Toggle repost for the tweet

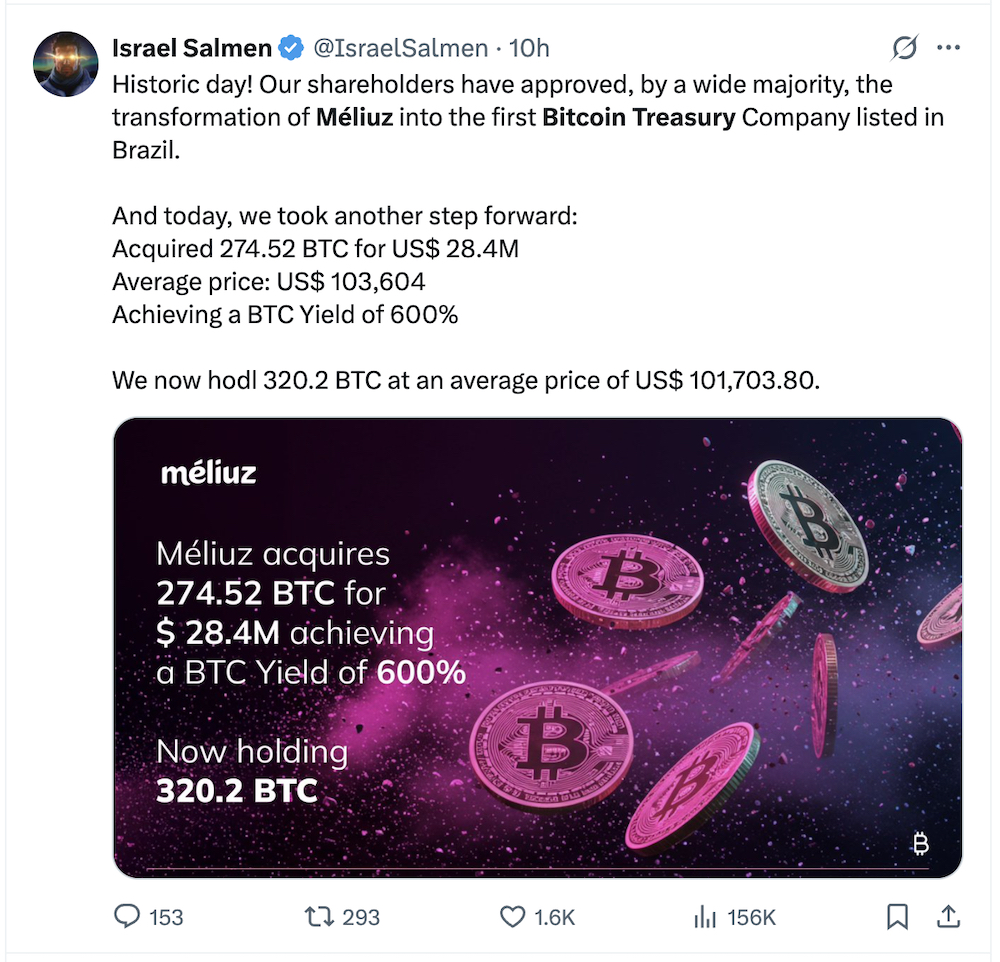[x=319, y=916]
